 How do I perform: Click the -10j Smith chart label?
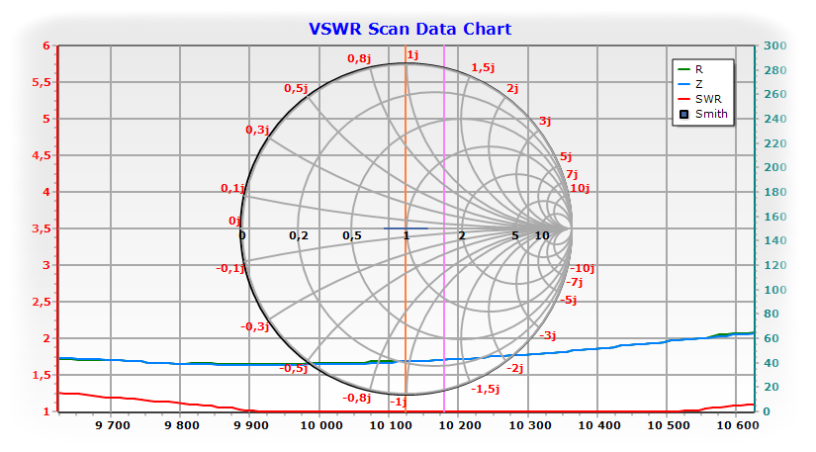[x=582, y=268]
